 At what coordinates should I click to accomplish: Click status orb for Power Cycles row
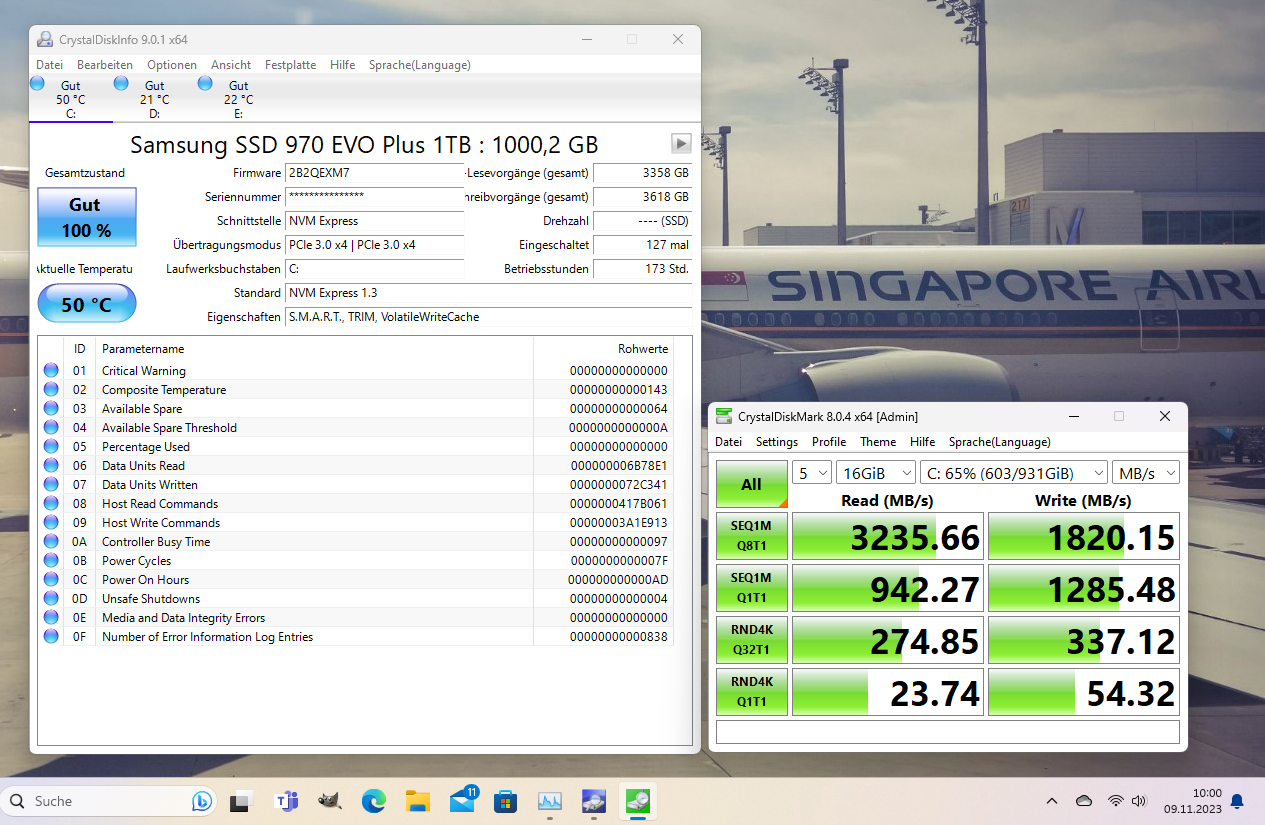click(x=51, y=561)
